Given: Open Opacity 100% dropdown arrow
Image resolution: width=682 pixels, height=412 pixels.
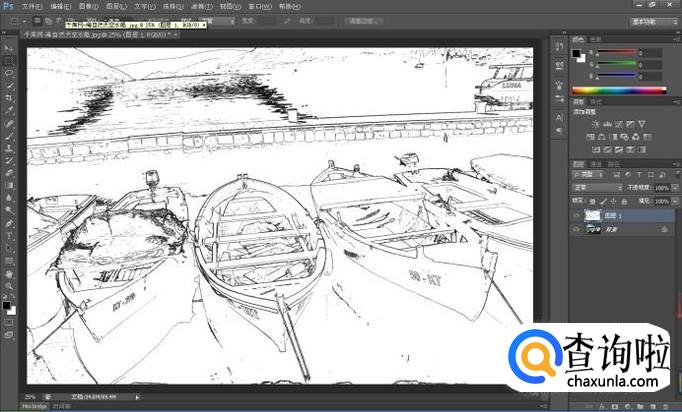Looking at the screenshot, I should tap(675, 188).
